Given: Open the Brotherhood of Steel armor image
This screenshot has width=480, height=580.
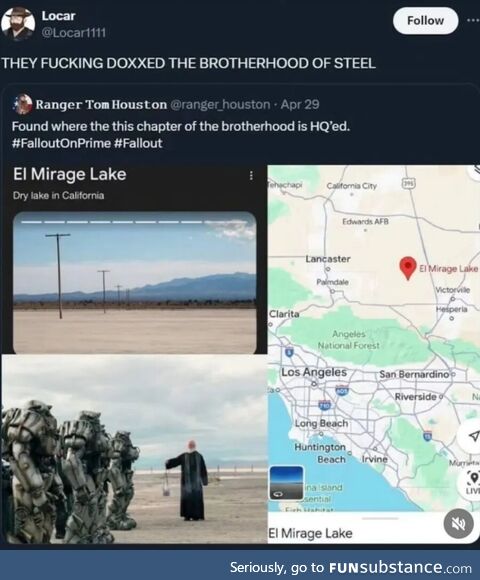Looking at the screenshot, I should coord(135,449).
